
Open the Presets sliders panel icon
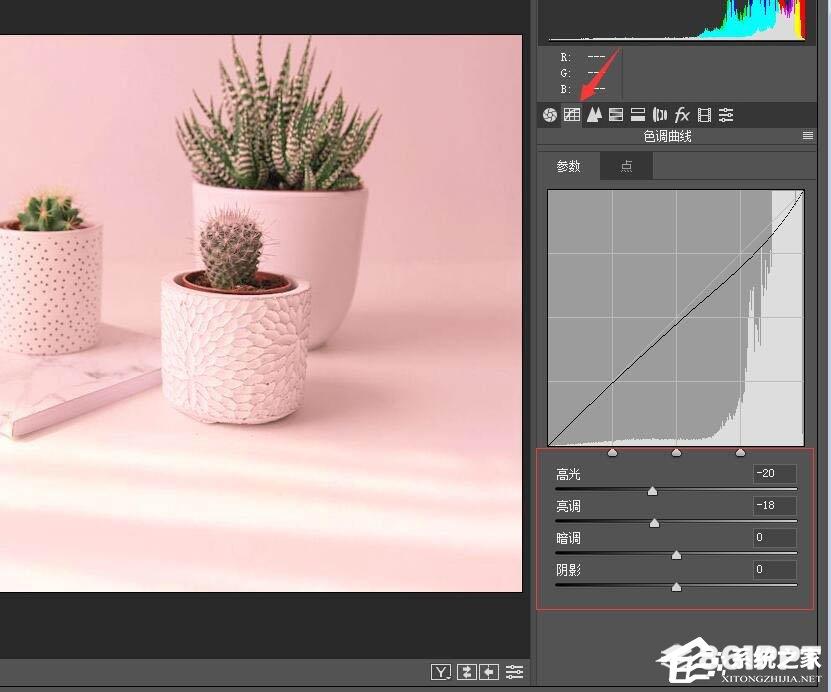[726, 114]
